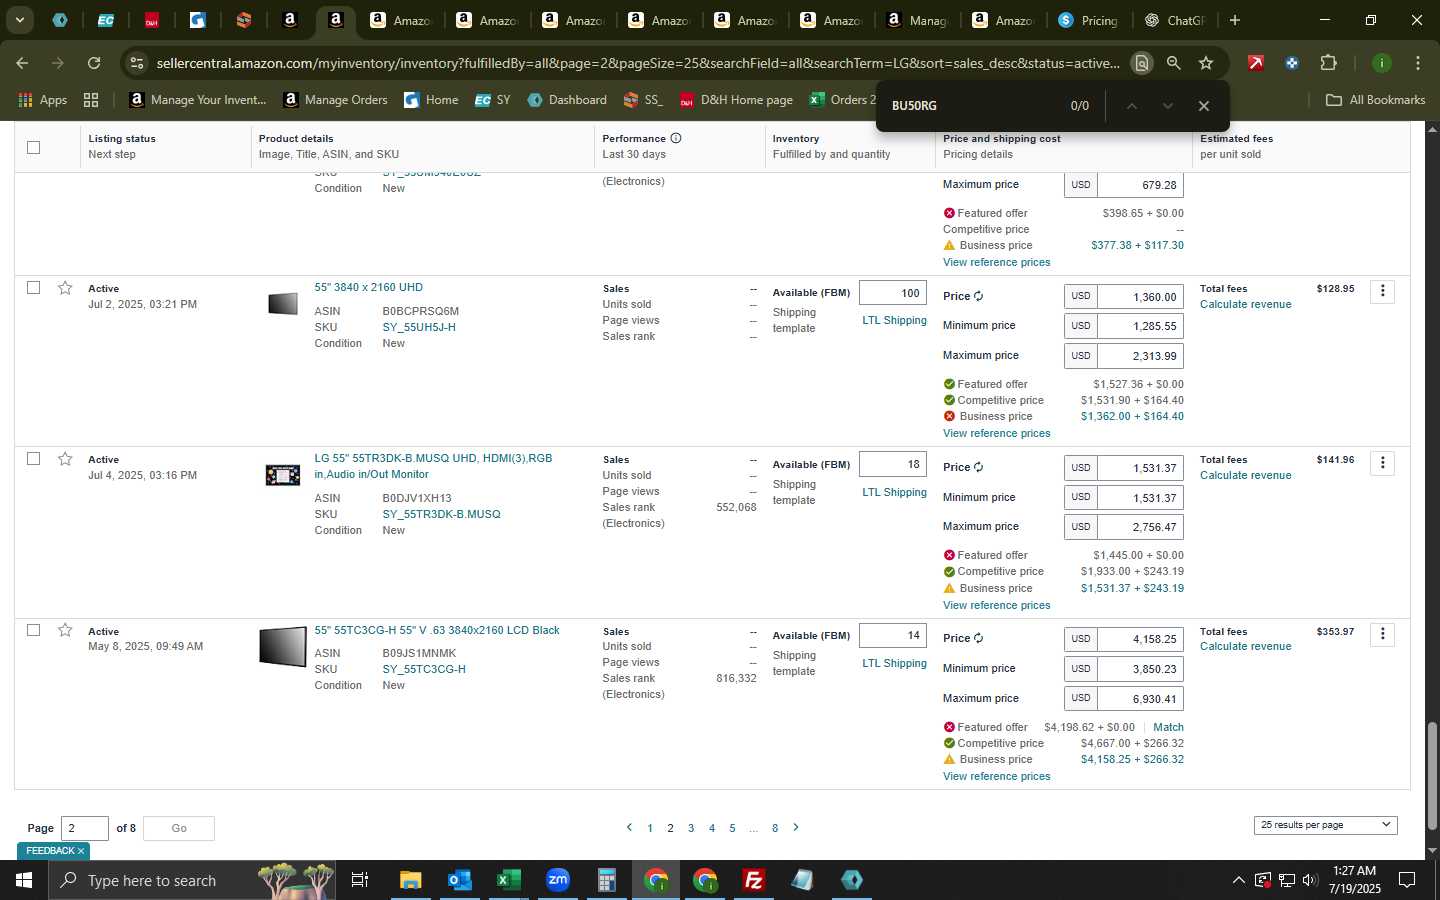Click Match next to featured offer

pyautogui.click(x=1168, y=727)
